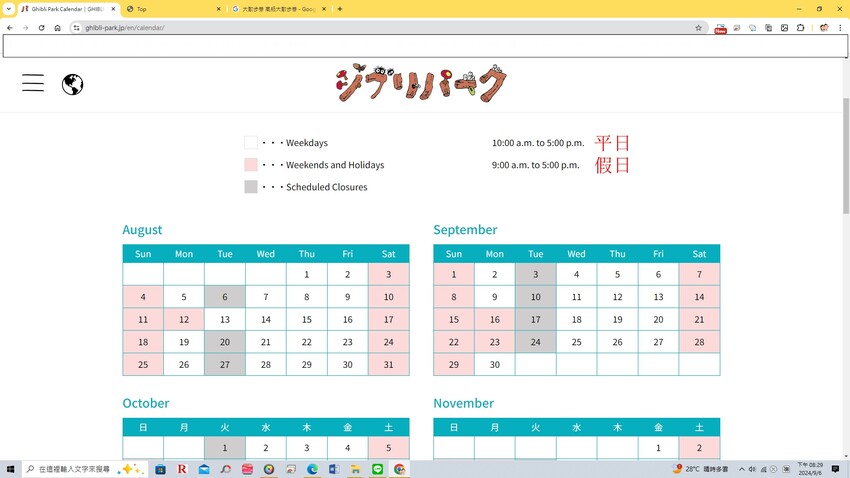Viewport: 850px width, 478px height.
Task: Open the Extensions puzzle menu
Action: [801, 28]
